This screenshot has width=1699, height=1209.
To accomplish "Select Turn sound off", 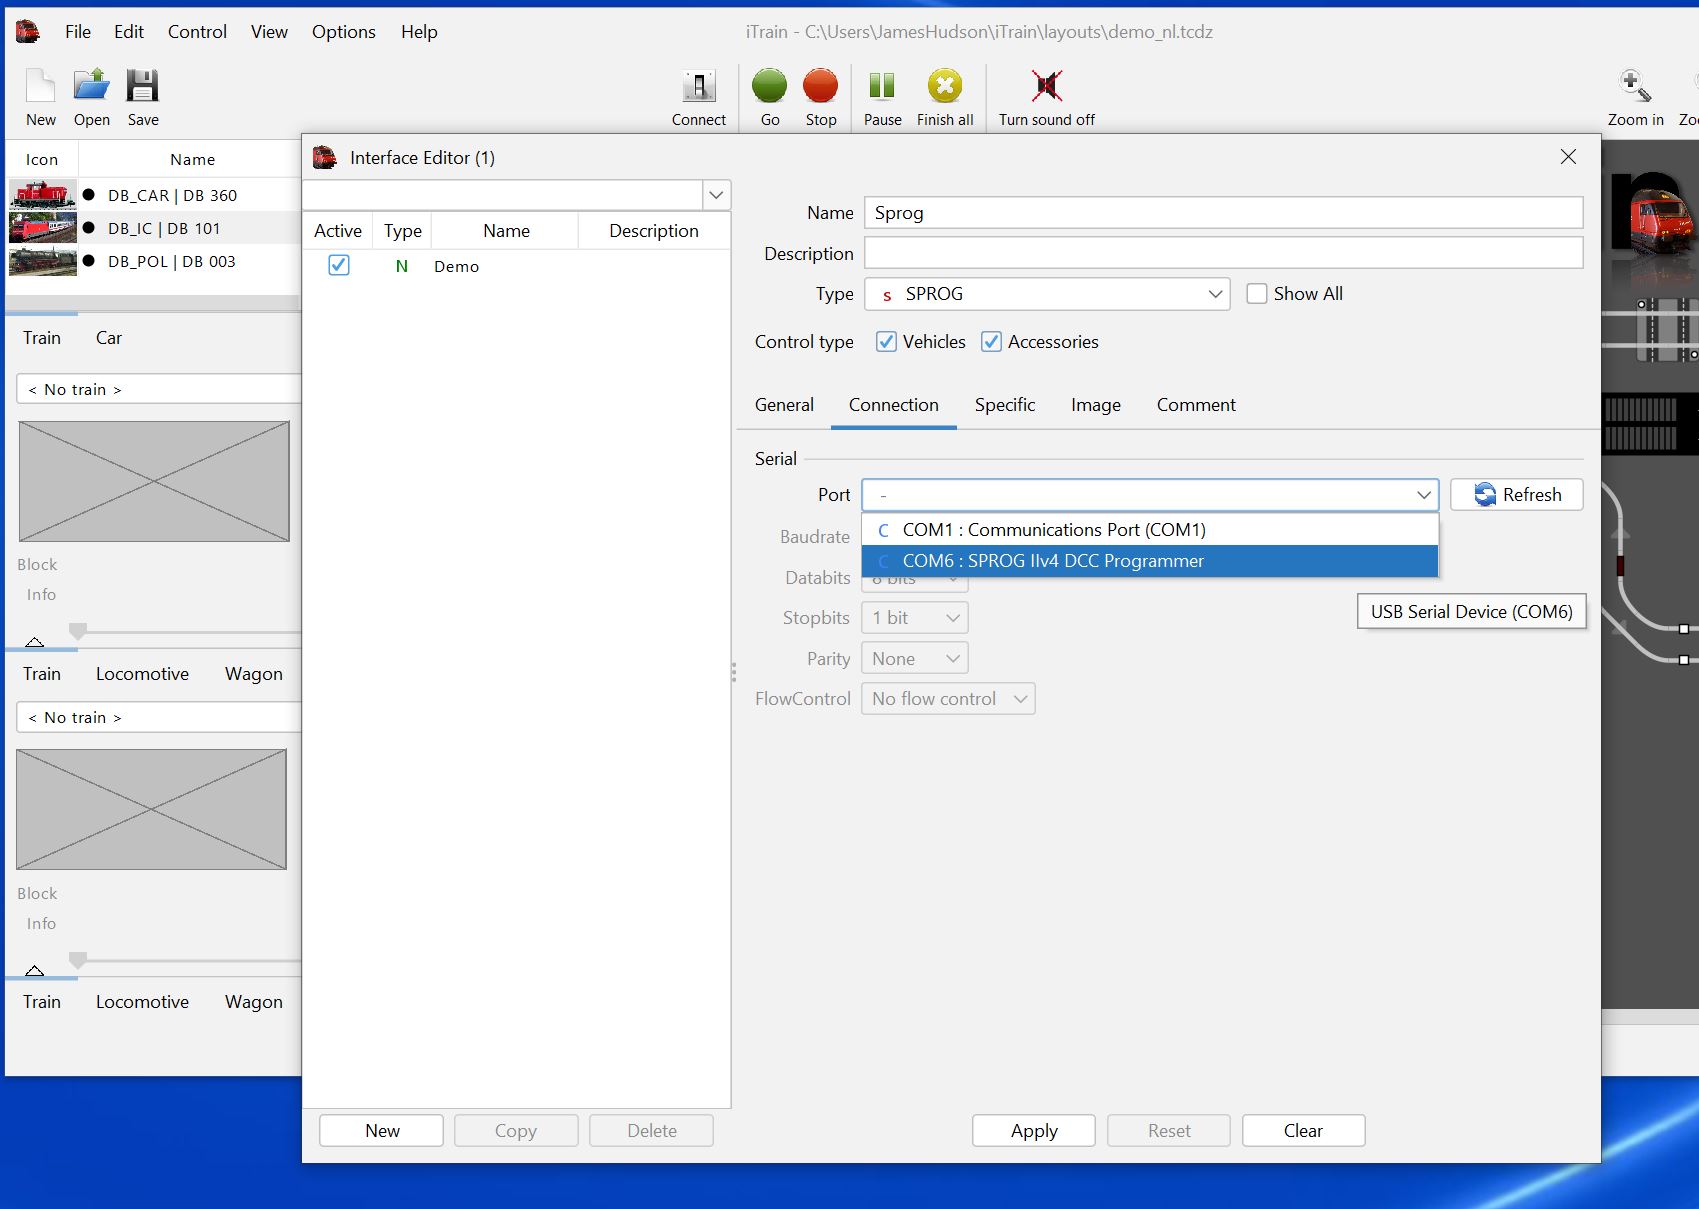I will point(1045,88).
